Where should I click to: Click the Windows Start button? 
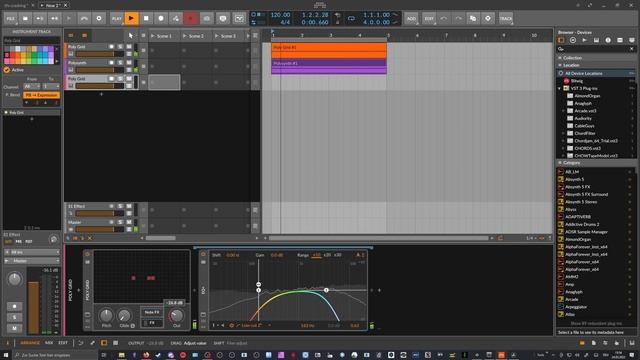6,355
